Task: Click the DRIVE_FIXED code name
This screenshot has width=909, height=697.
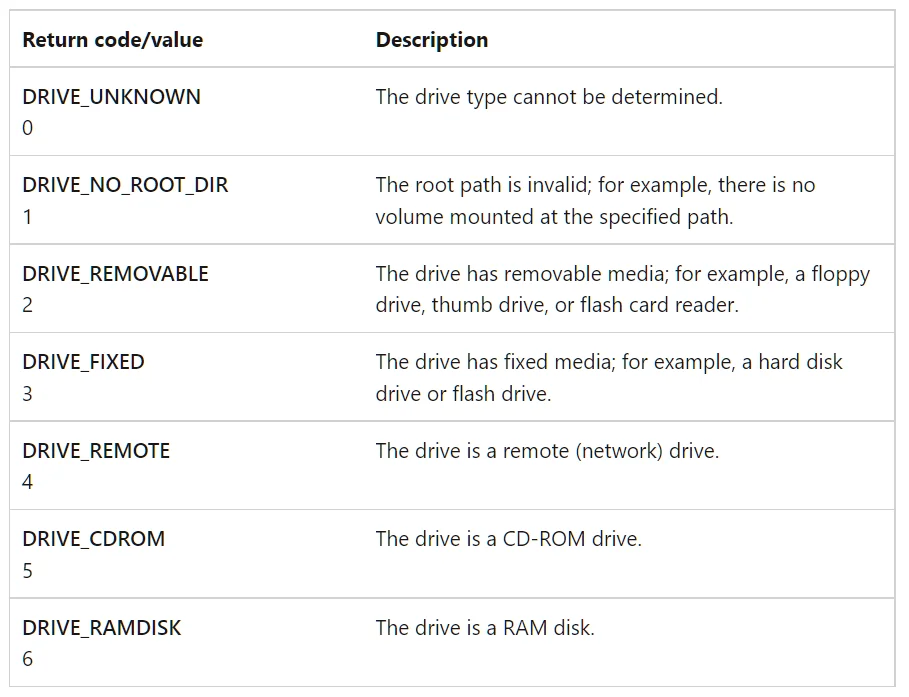Action: click(x=83, y=362)
